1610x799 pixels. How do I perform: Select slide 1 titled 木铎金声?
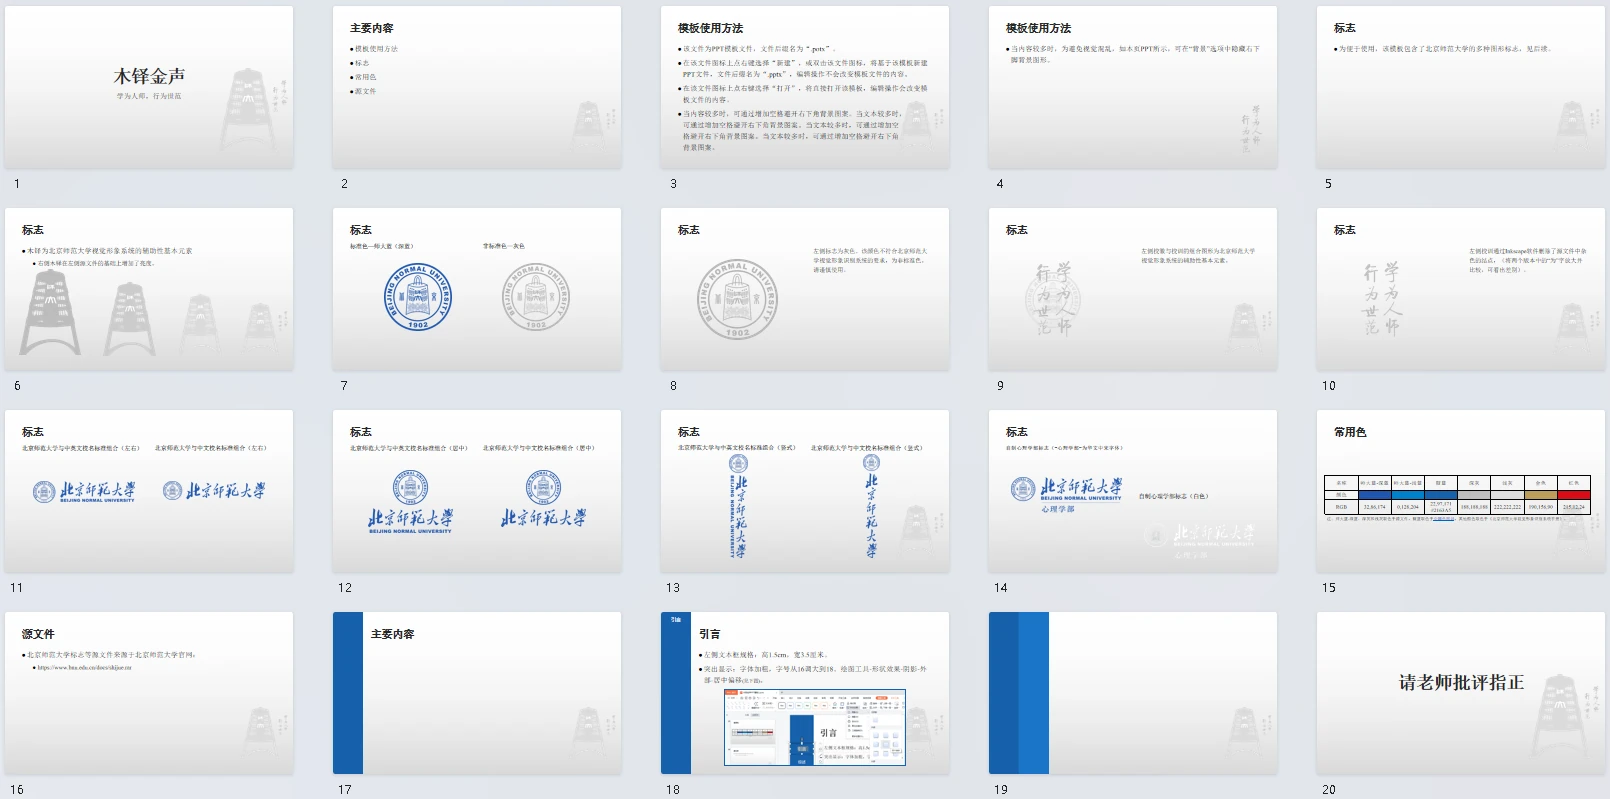149,88
